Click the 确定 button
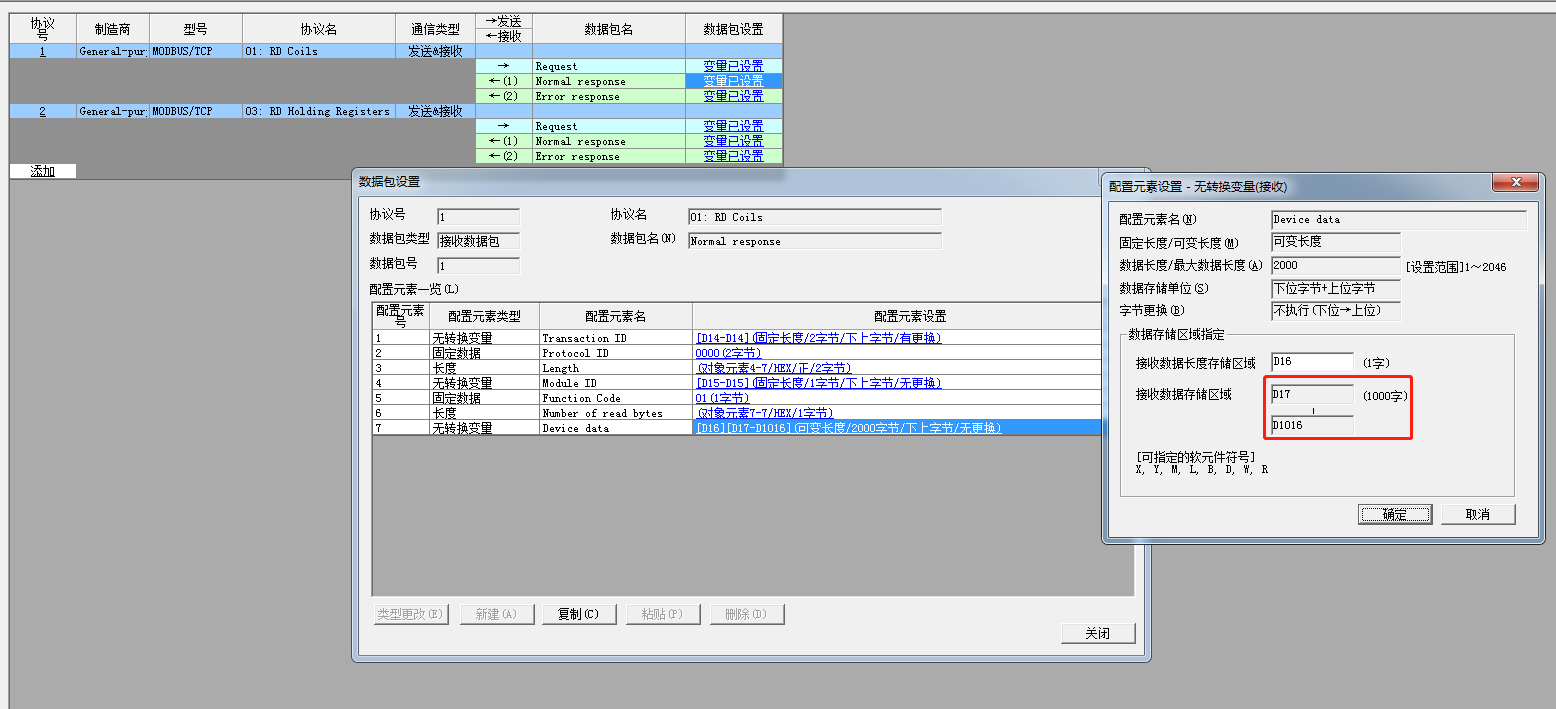Image resolution: width=1556 pixels, height=709 pixels. click(1394, 514)
